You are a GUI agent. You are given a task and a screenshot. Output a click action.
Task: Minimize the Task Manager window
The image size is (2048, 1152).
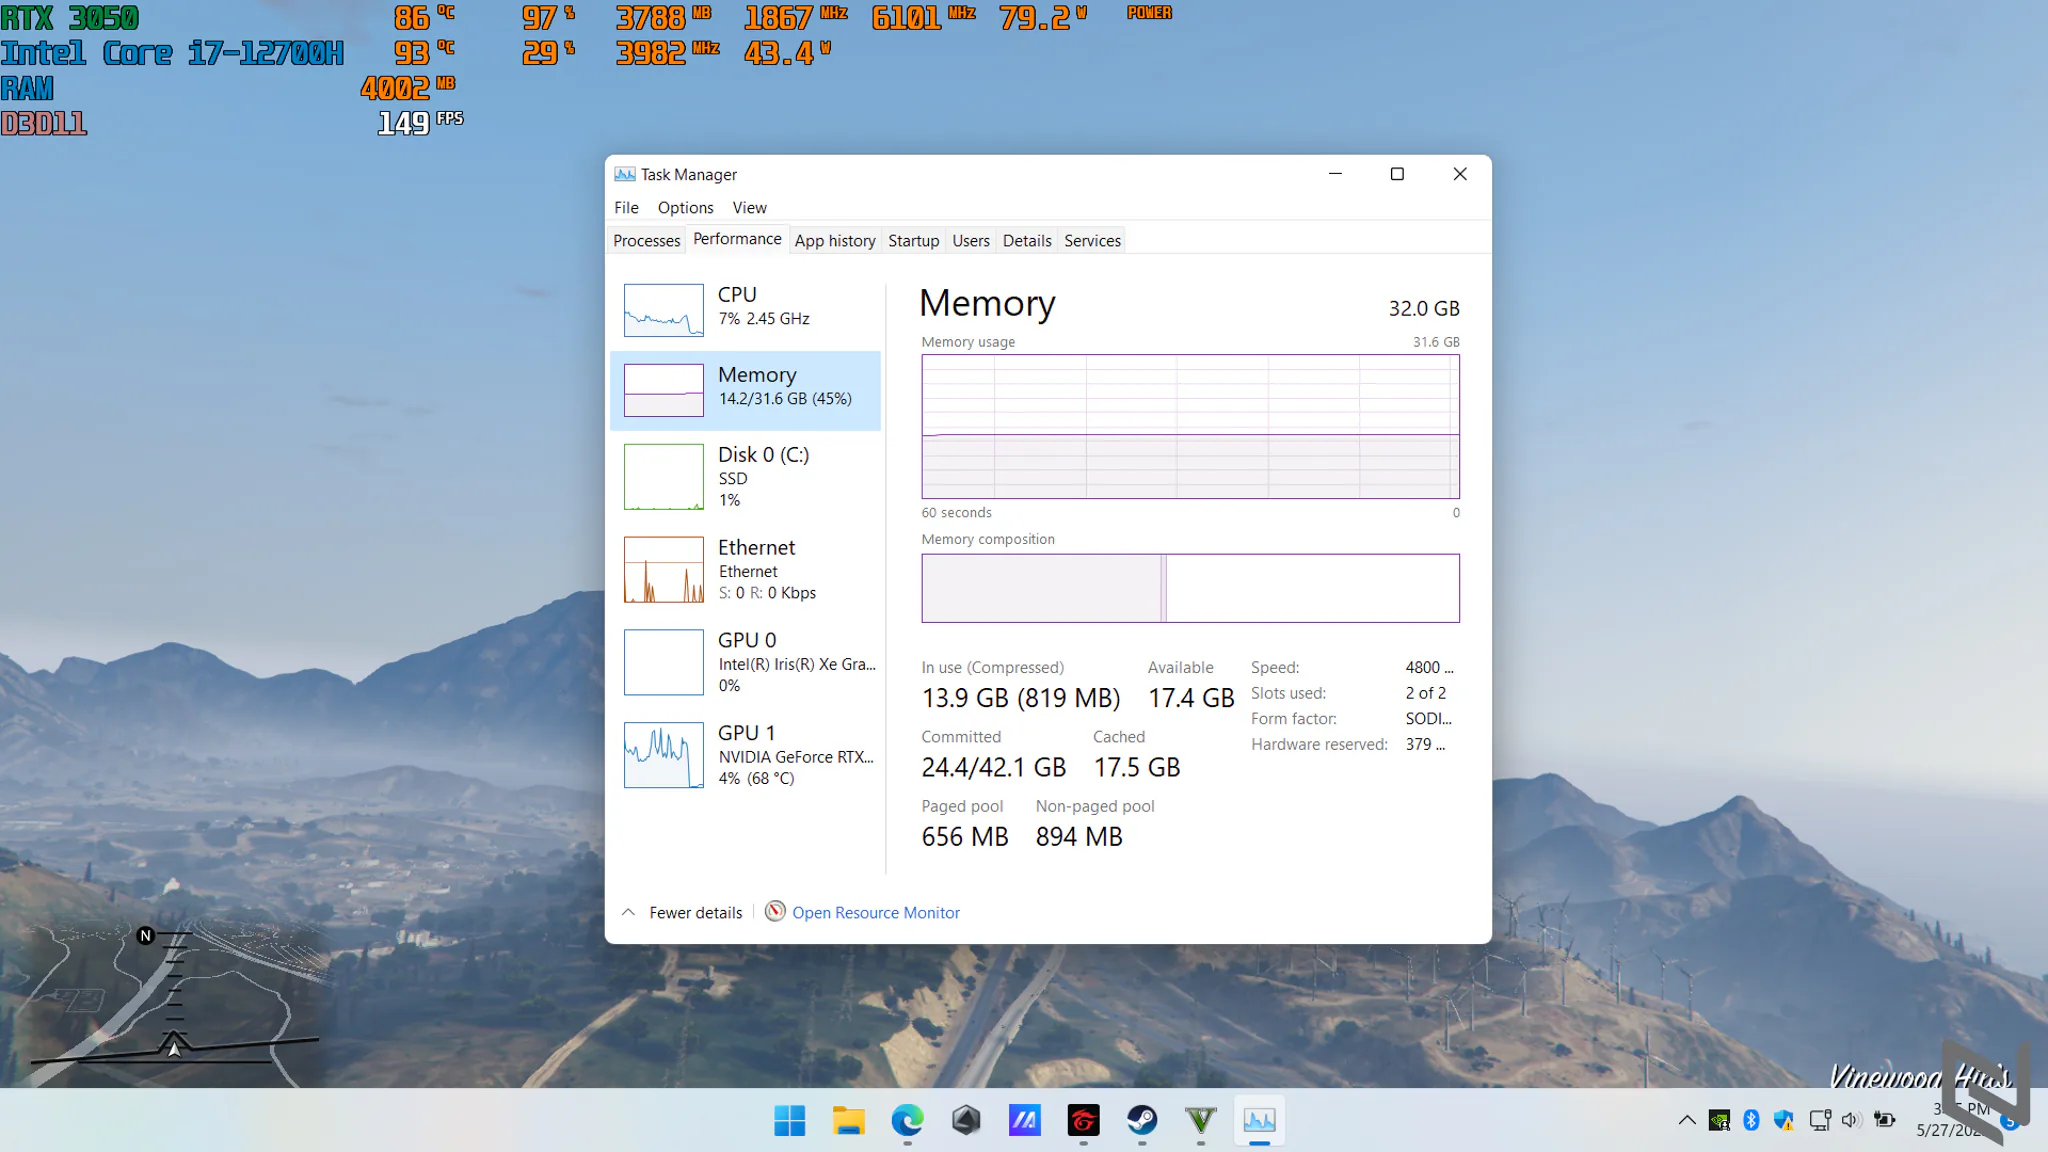(1335, 174)
